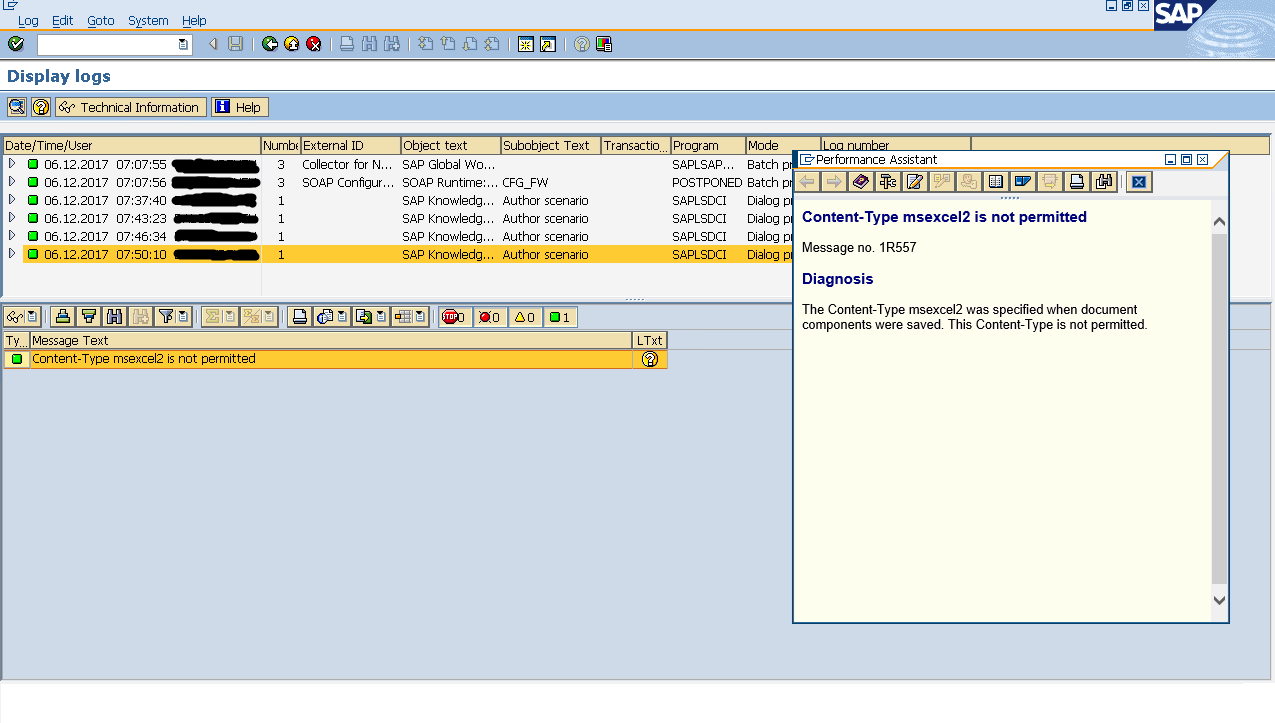Click the Technical Information button
The height and width of the screenshot is (723, 1275).
pos(131,107)
